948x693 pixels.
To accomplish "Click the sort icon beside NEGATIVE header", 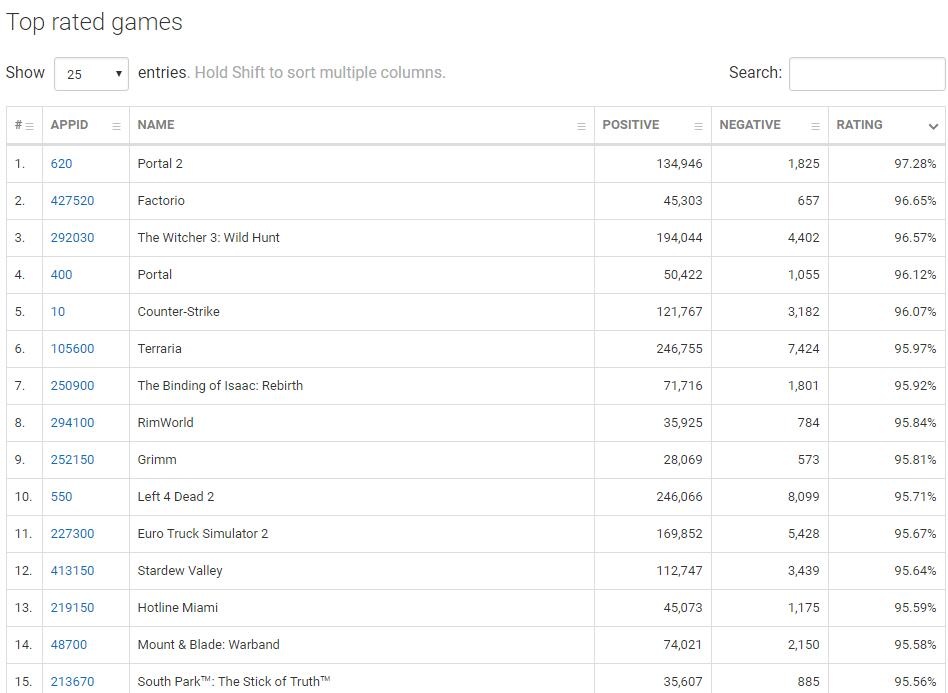I will pos(815,126).
